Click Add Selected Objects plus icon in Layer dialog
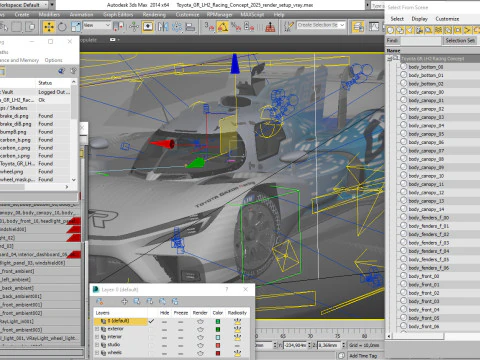480x360 pixels. (x=124, y=302)
